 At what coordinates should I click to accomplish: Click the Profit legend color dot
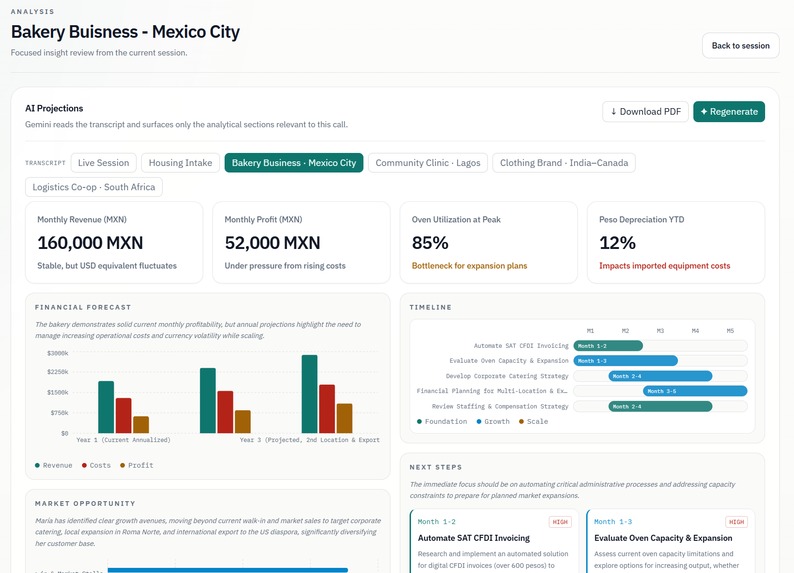[122, 465]
